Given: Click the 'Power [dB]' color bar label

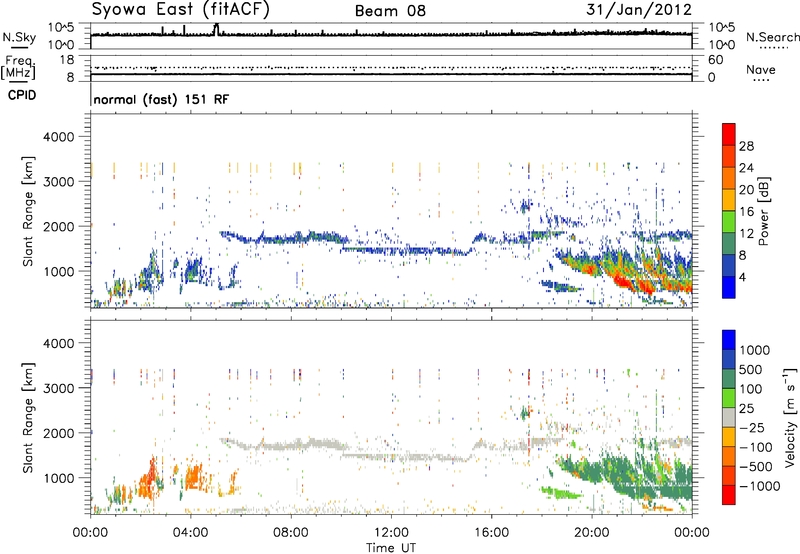Looking at the screenshot, I should (x=763, y=211).
